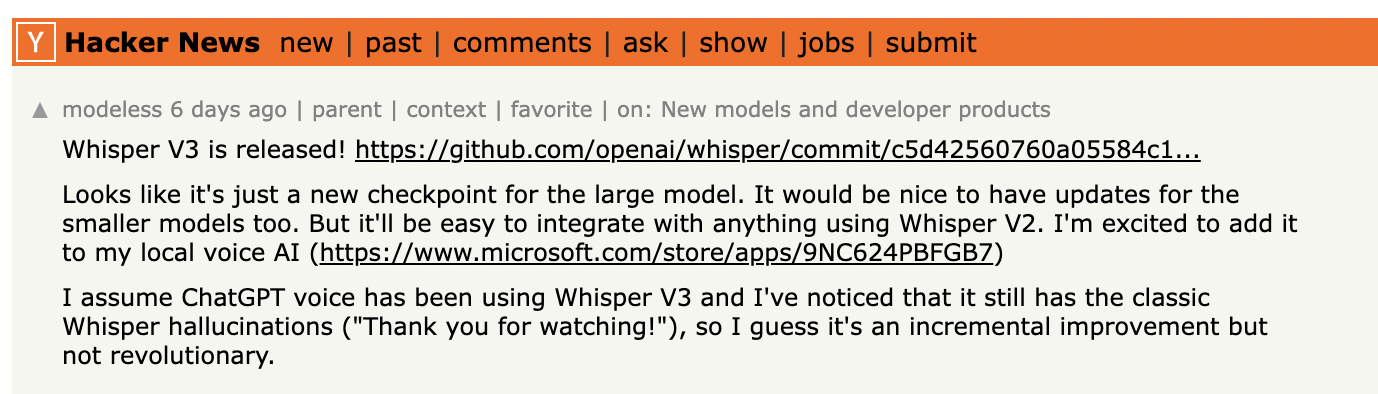This screenshot has height=394, width=1378.
Task: Click the Whisper hallucinations paragraph text
Action: pyautogui.click(x=665, y=326)
